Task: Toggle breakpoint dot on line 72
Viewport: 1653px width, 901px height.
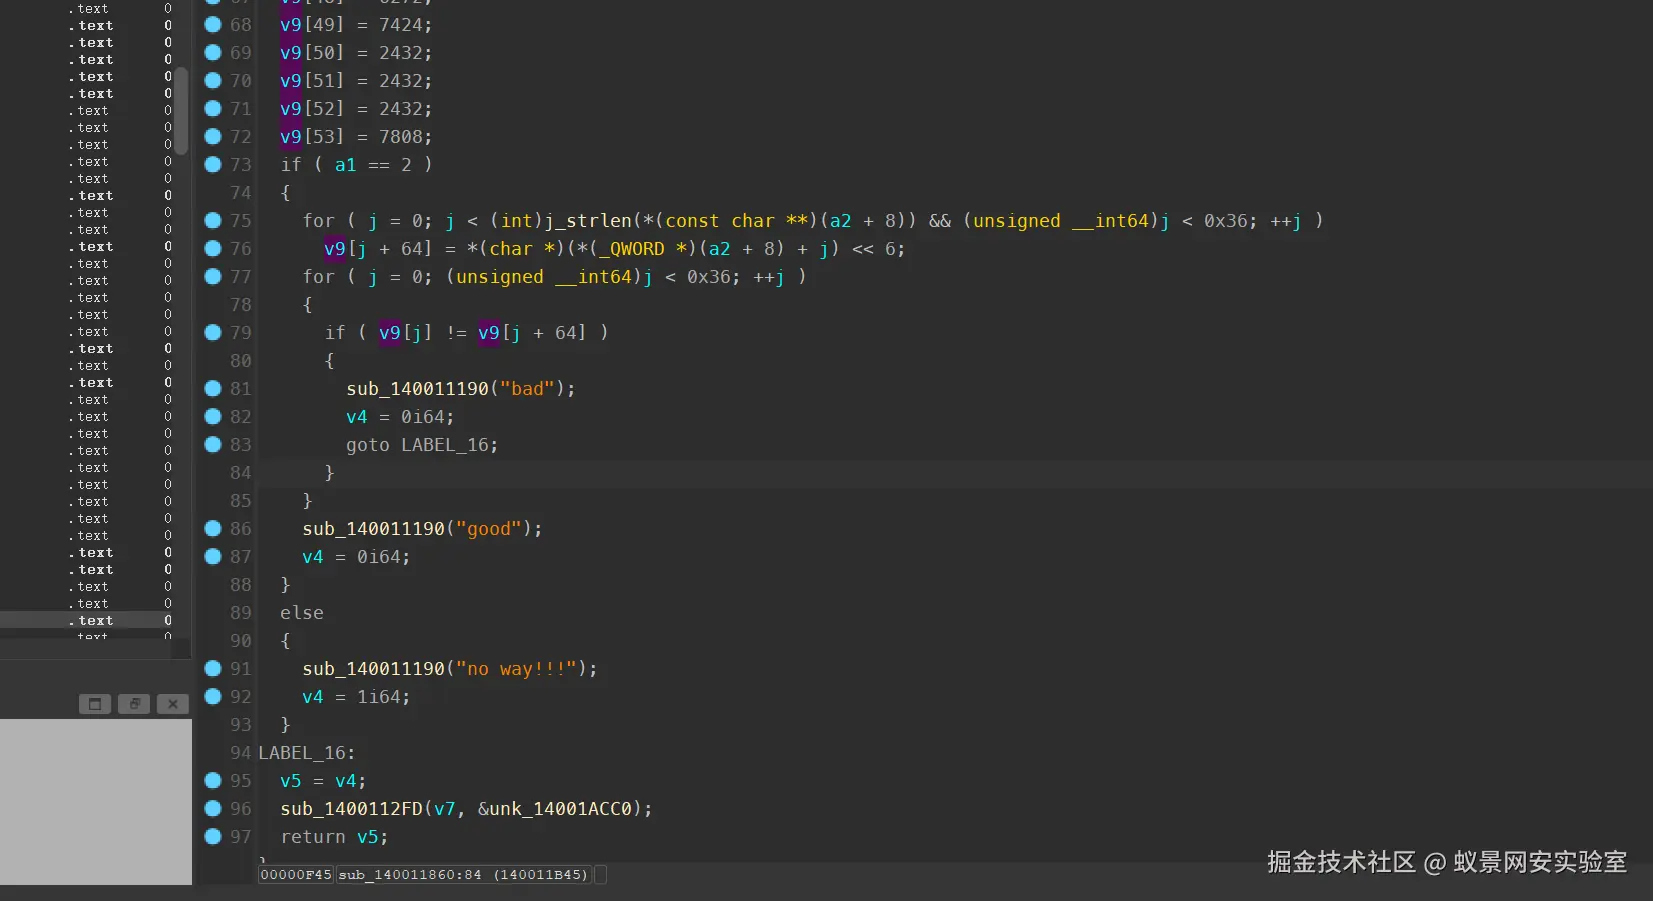Action: click(x=213, y=136)
